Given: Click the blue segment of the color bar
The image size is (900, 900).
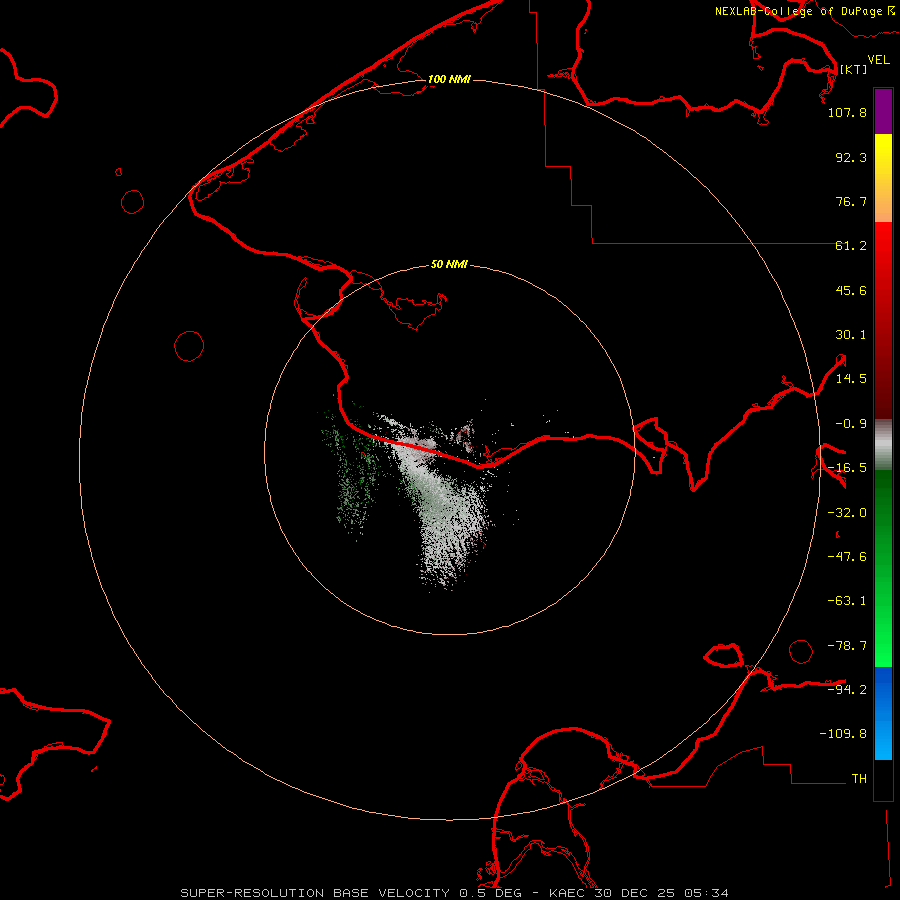Looking at the screenshot, I should (883, 713).
